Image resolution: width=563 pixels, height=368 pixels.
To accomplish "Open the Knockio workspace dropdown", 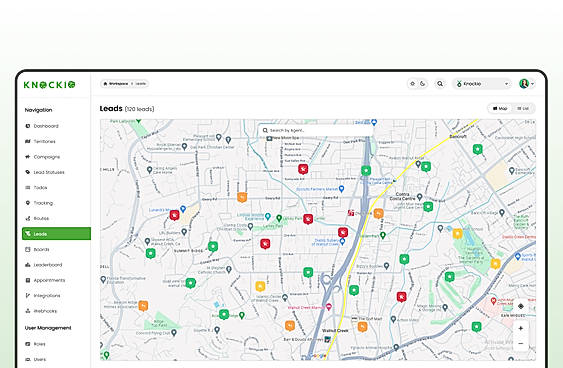I will [x=482, y=84].
